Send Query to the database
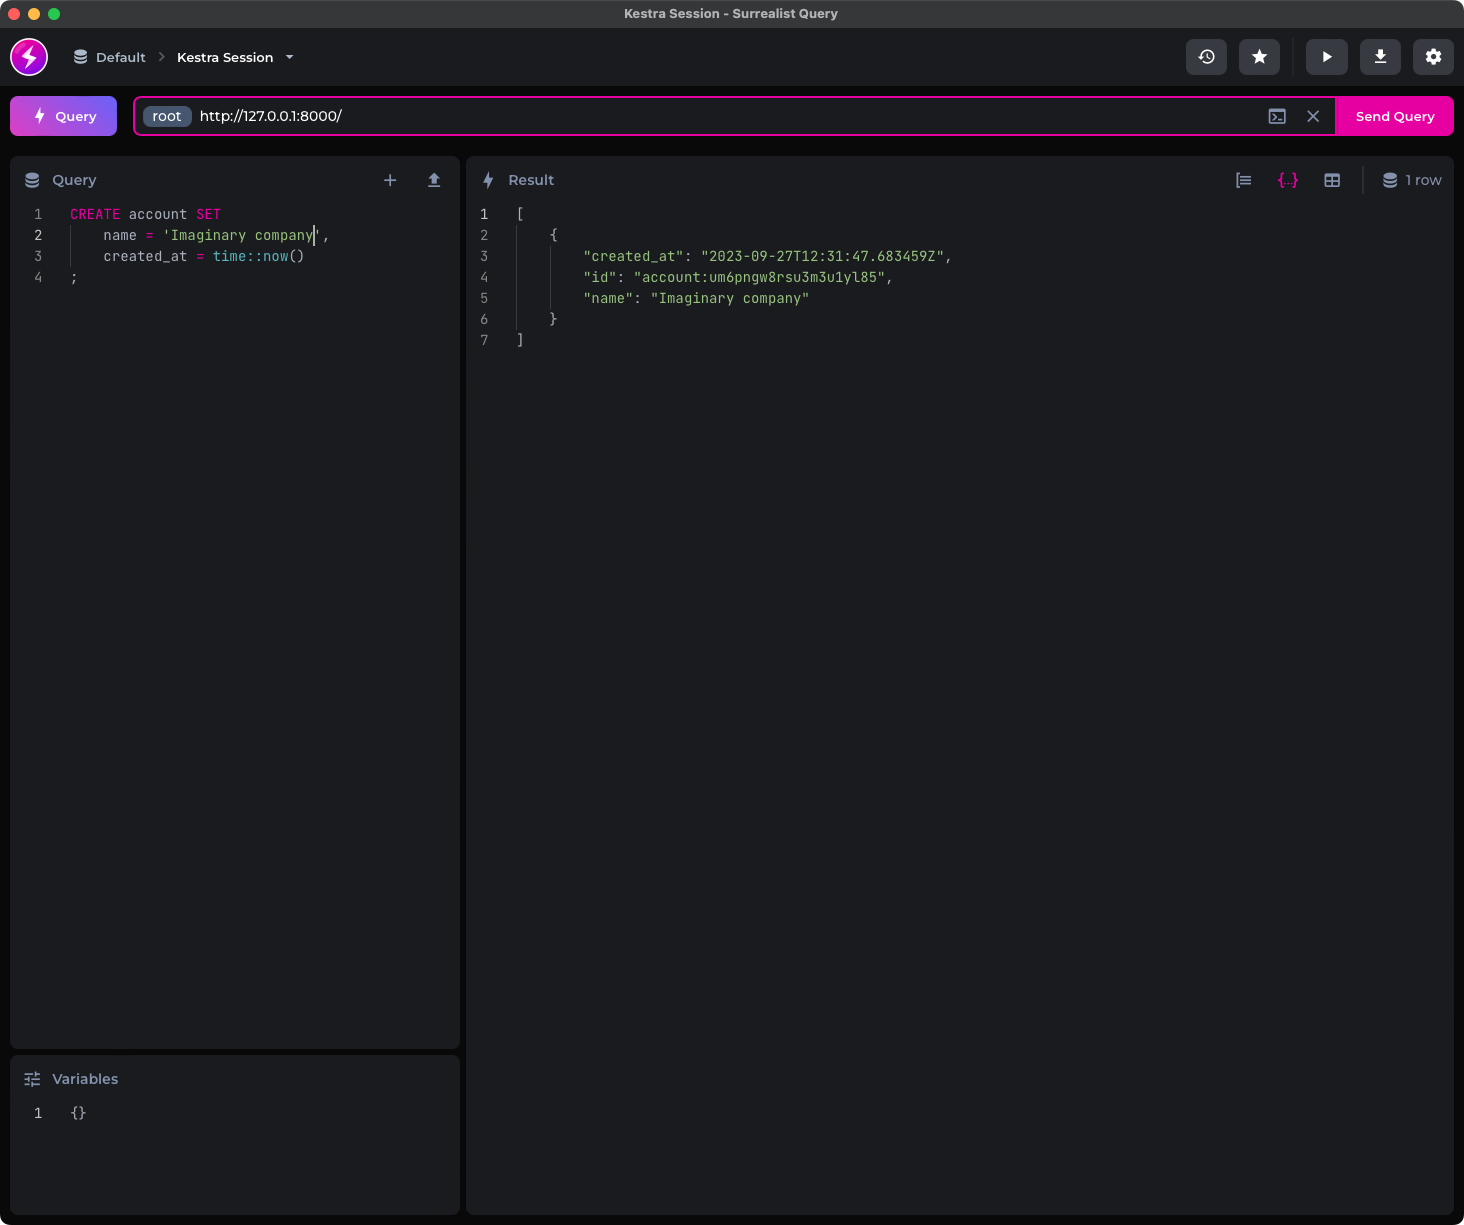1464x1225 pixels. 1395,116
